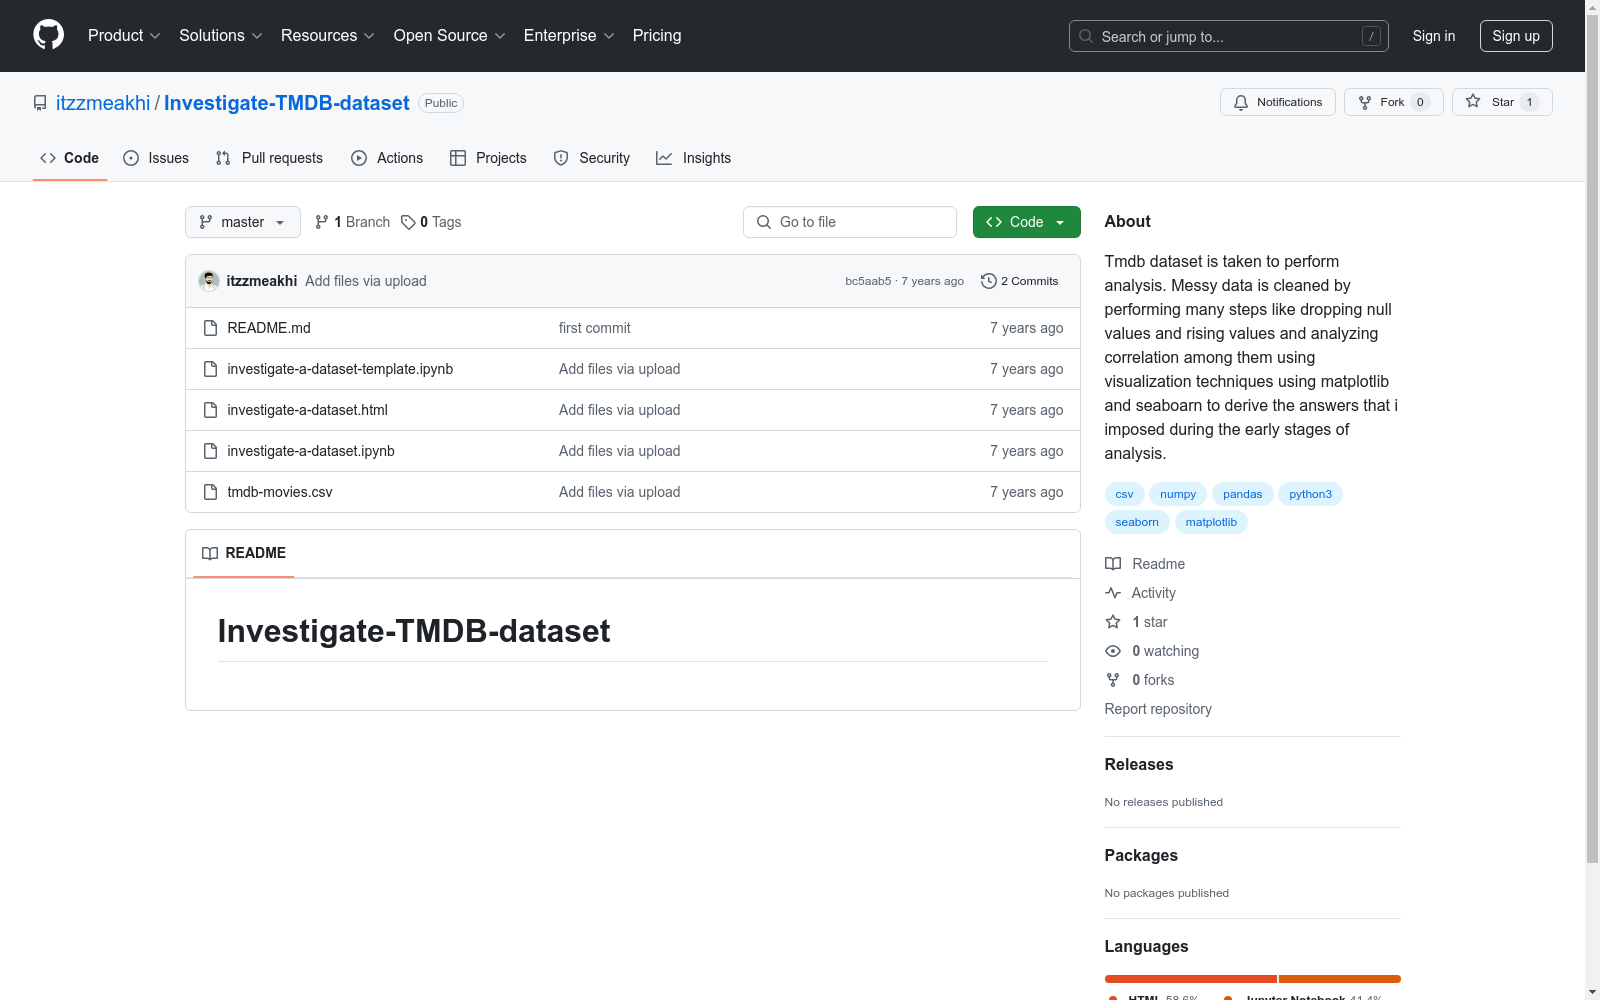
Task: Click the shield icon on the Security tab
Action: click(x=561, y=158)
